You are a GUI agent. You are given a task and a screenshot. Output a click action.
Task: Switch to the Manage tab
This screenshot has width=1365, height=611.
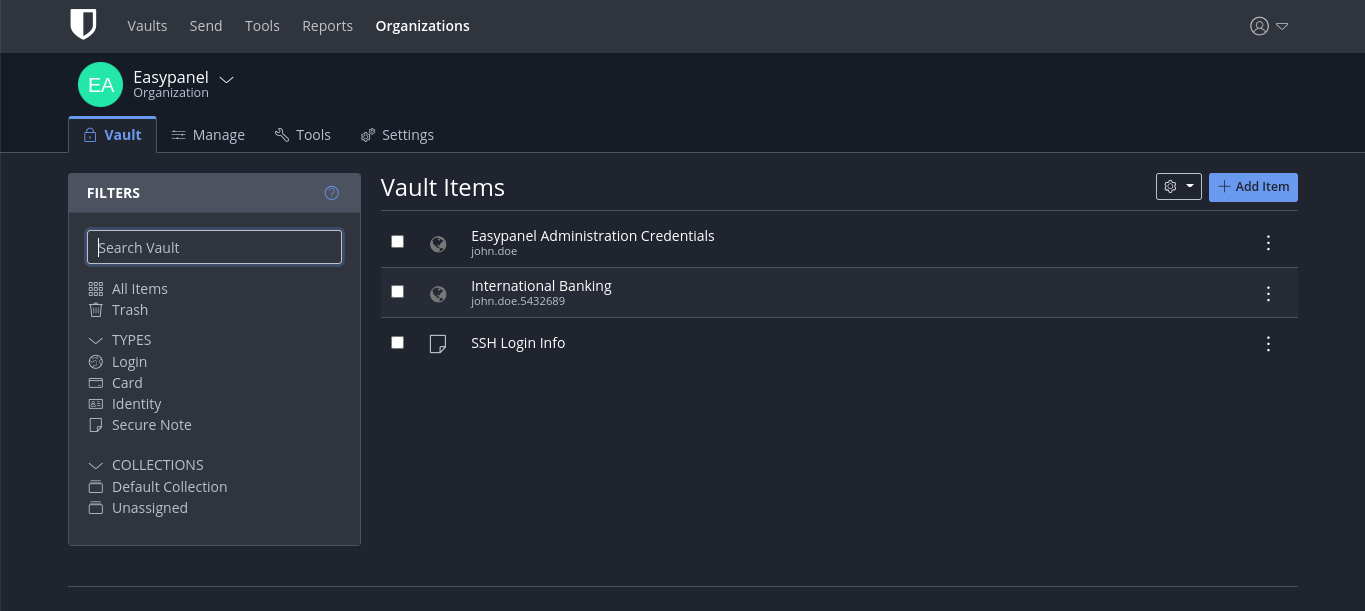pos(208,135)
